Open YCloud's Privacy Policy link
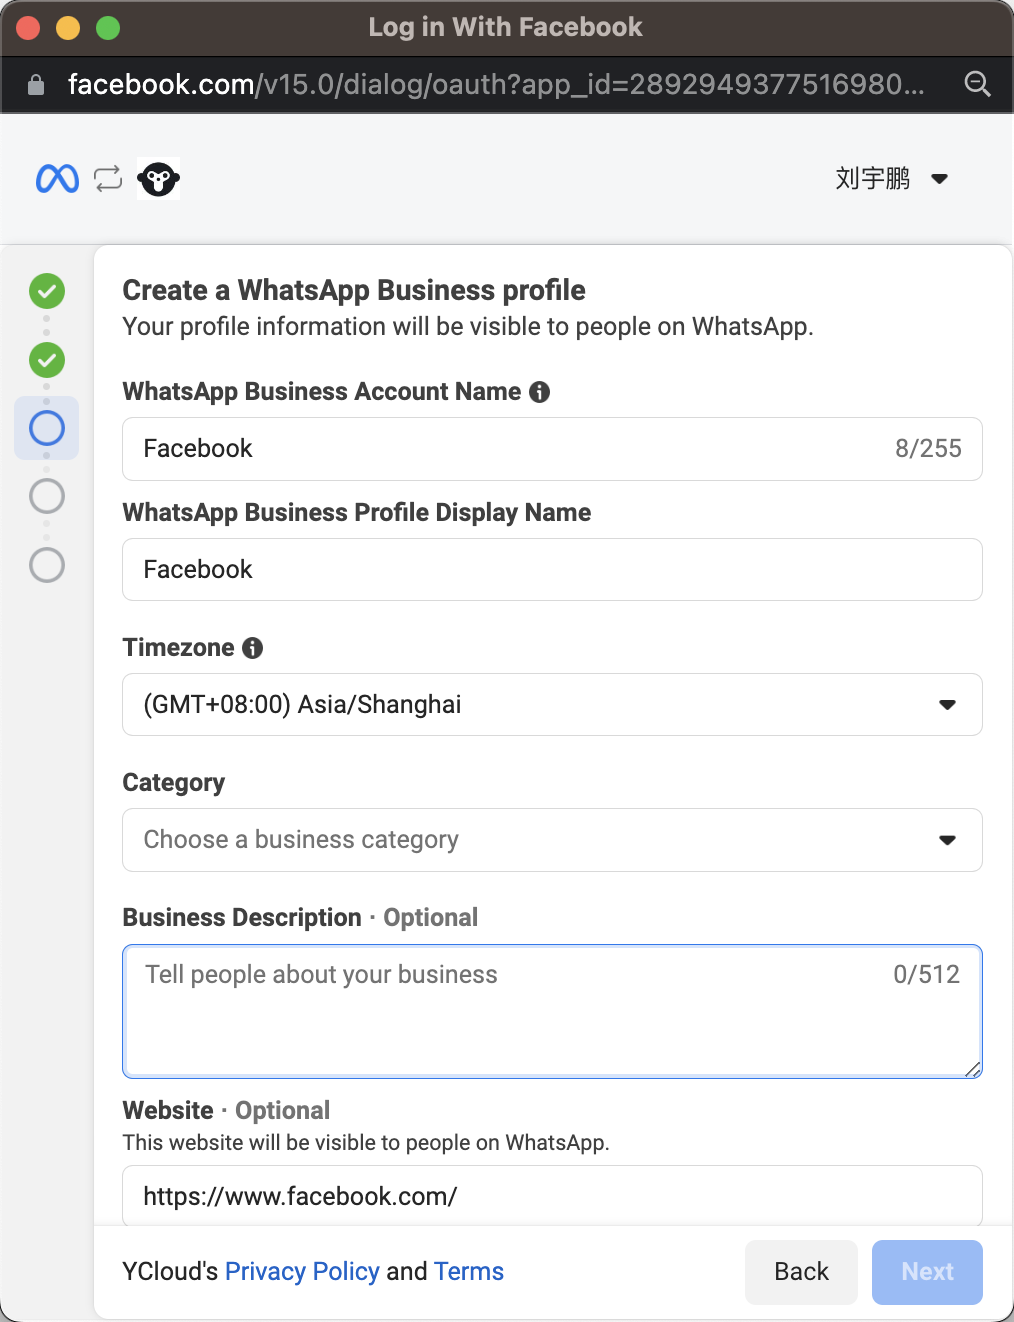Screen dimensions: 1014x1322 [302, 1271]
